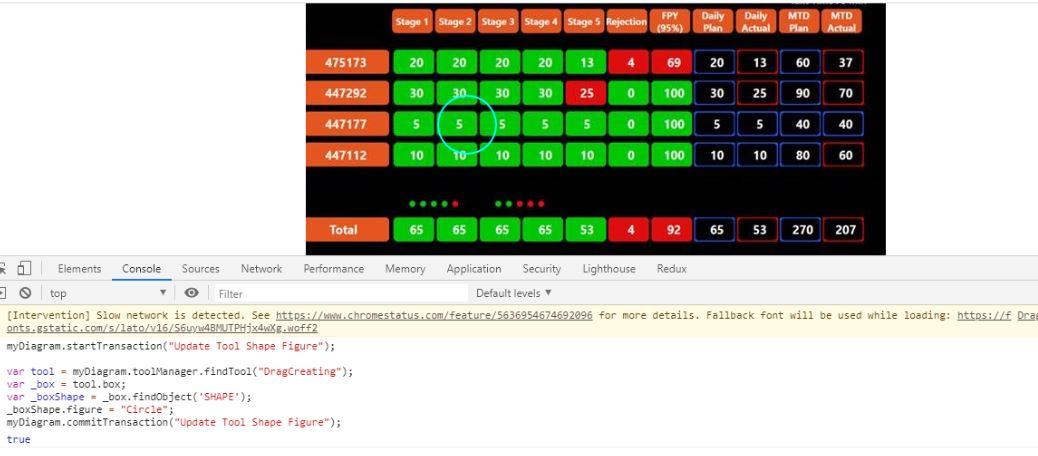Select the 447112 row label

[348, 154]
